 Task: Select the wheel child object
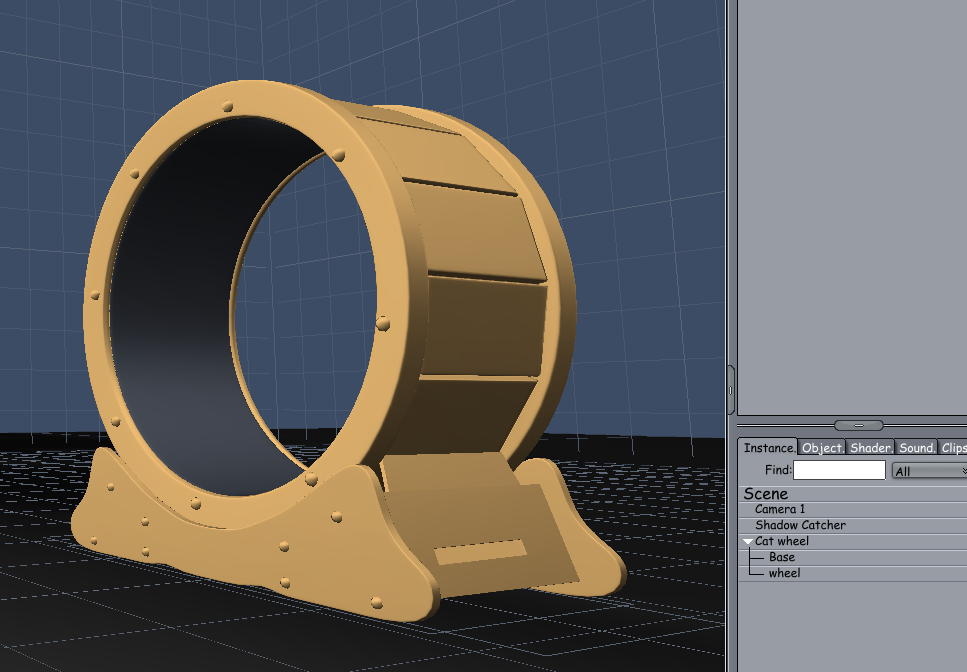[x=784, y=573]
